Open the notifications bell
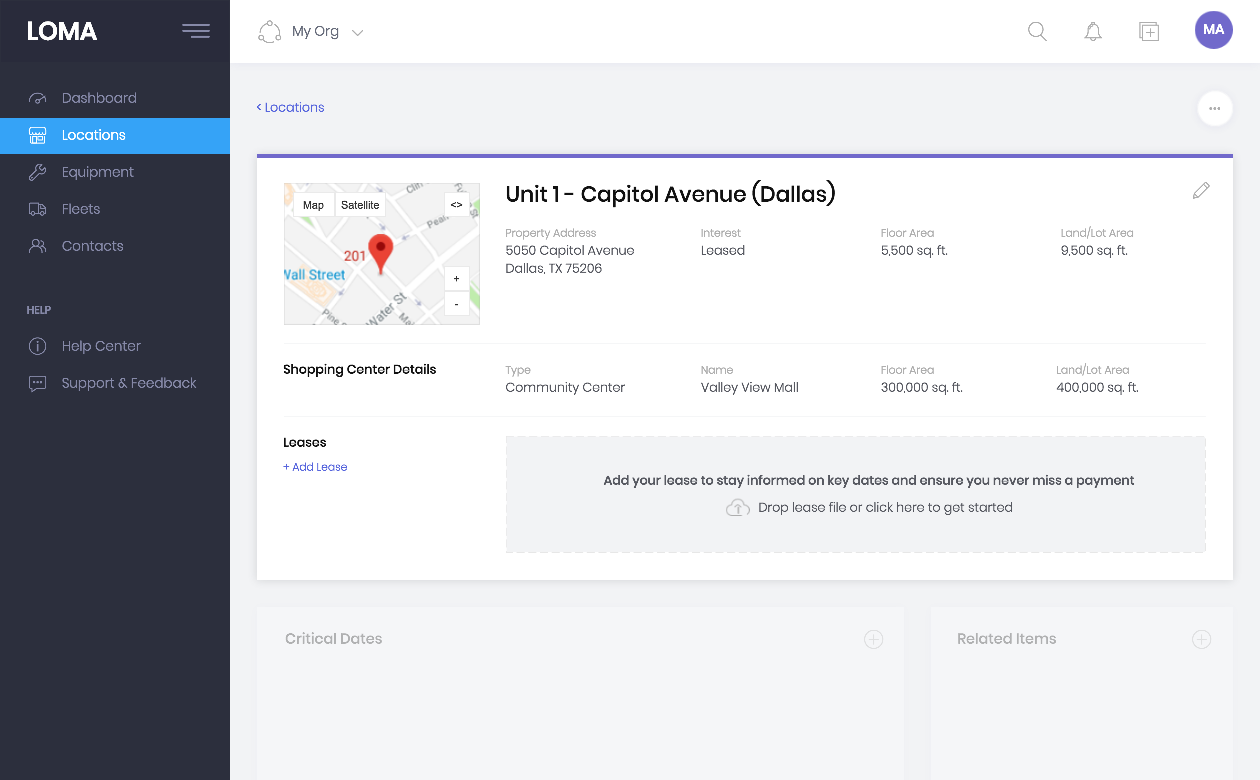 1093,32
